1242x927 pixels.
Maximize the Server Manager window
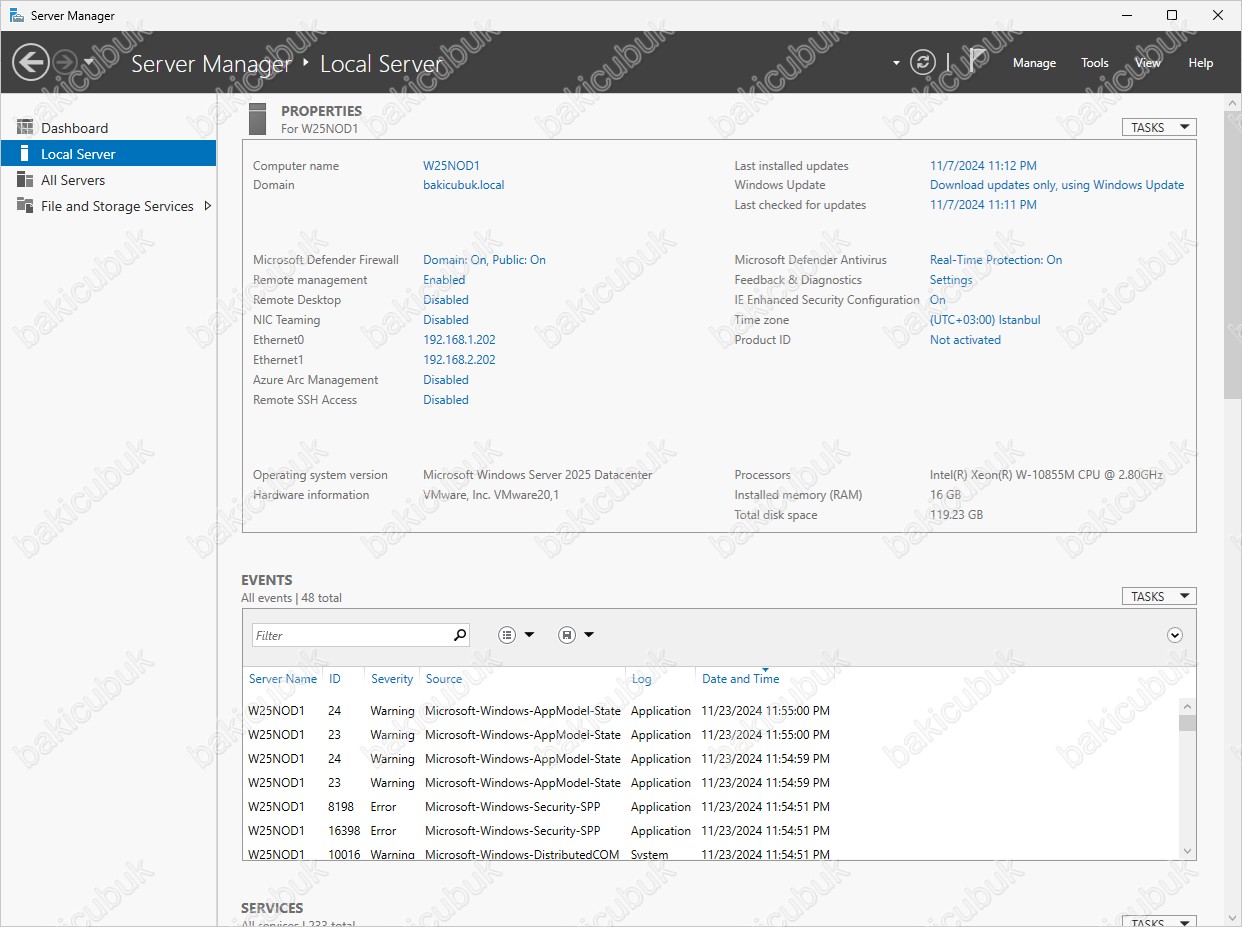(x=1172, y=15)
